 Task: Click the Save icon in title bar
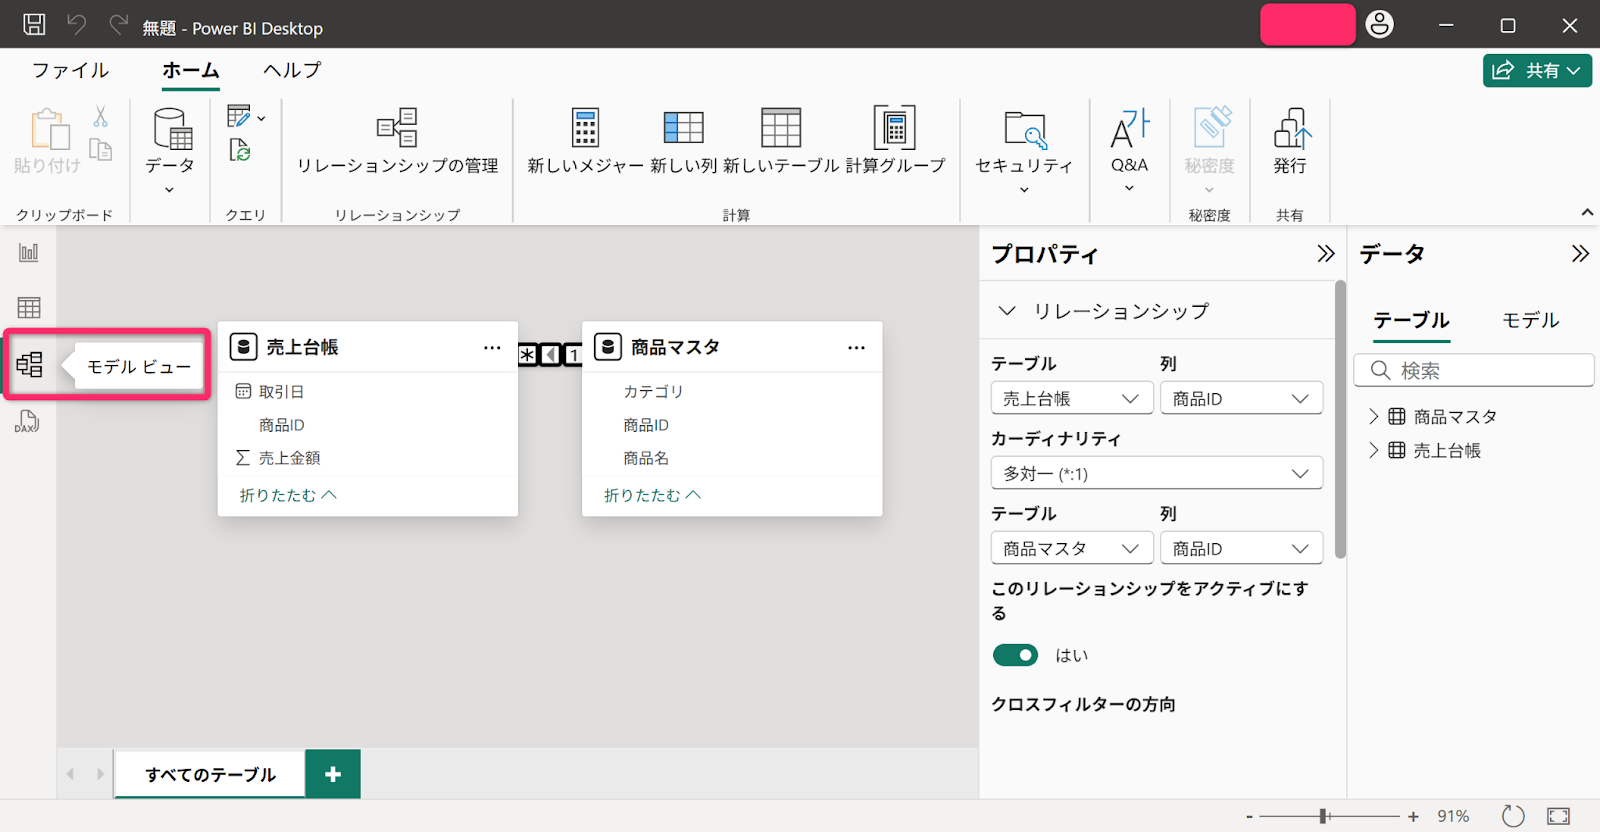point(34,24)
